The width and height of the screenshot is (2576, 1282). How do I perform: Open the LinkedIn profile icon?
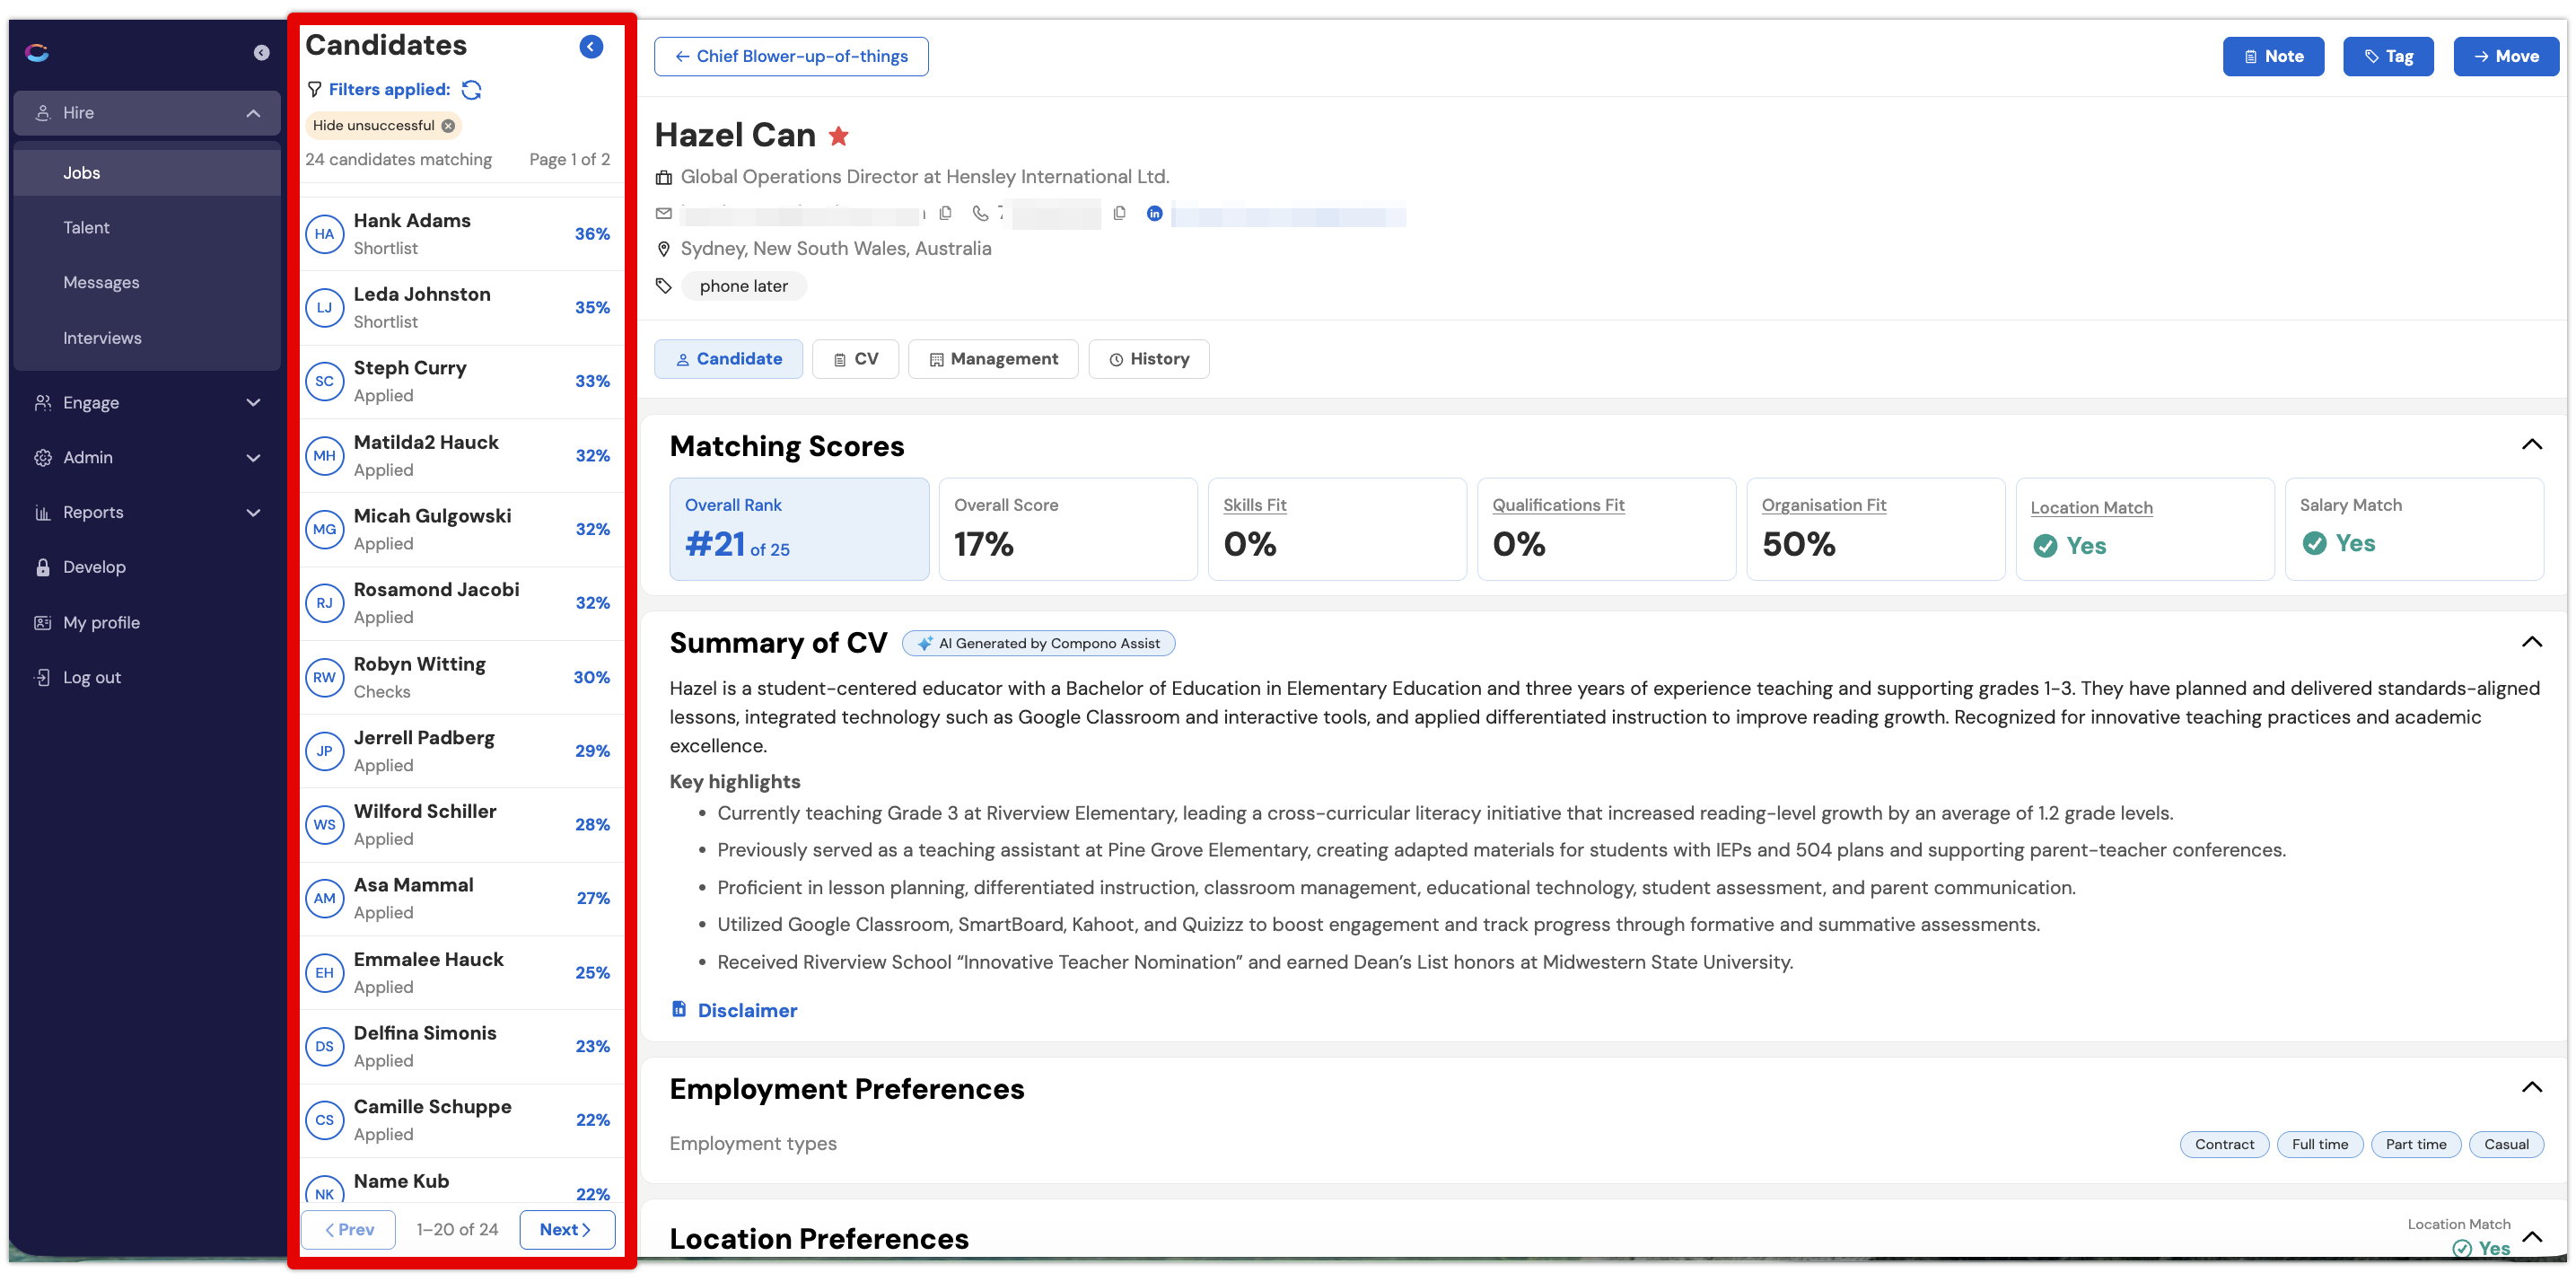1154,213
